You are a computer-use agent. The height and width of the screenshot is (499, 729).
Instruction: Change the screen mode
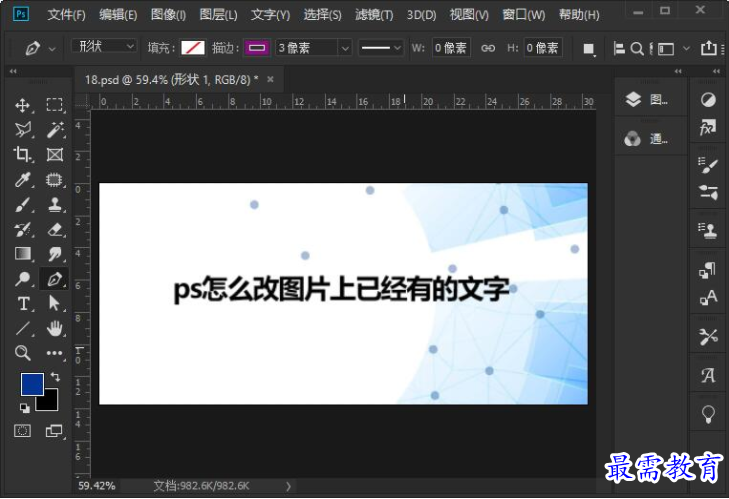54,431
